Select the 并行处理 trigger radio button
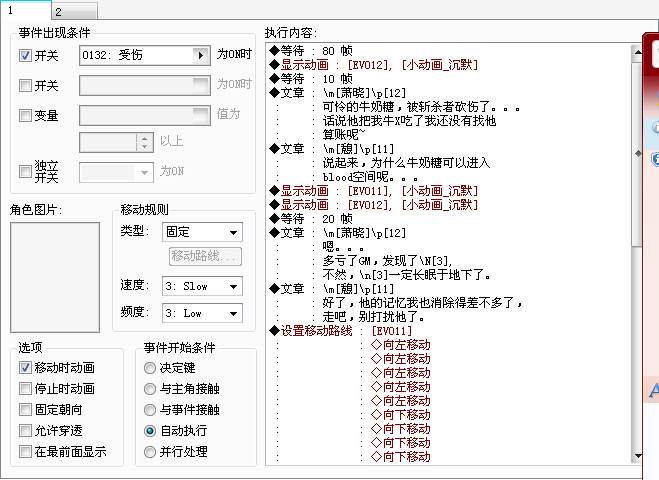659x480 pixels. [150, 452]
